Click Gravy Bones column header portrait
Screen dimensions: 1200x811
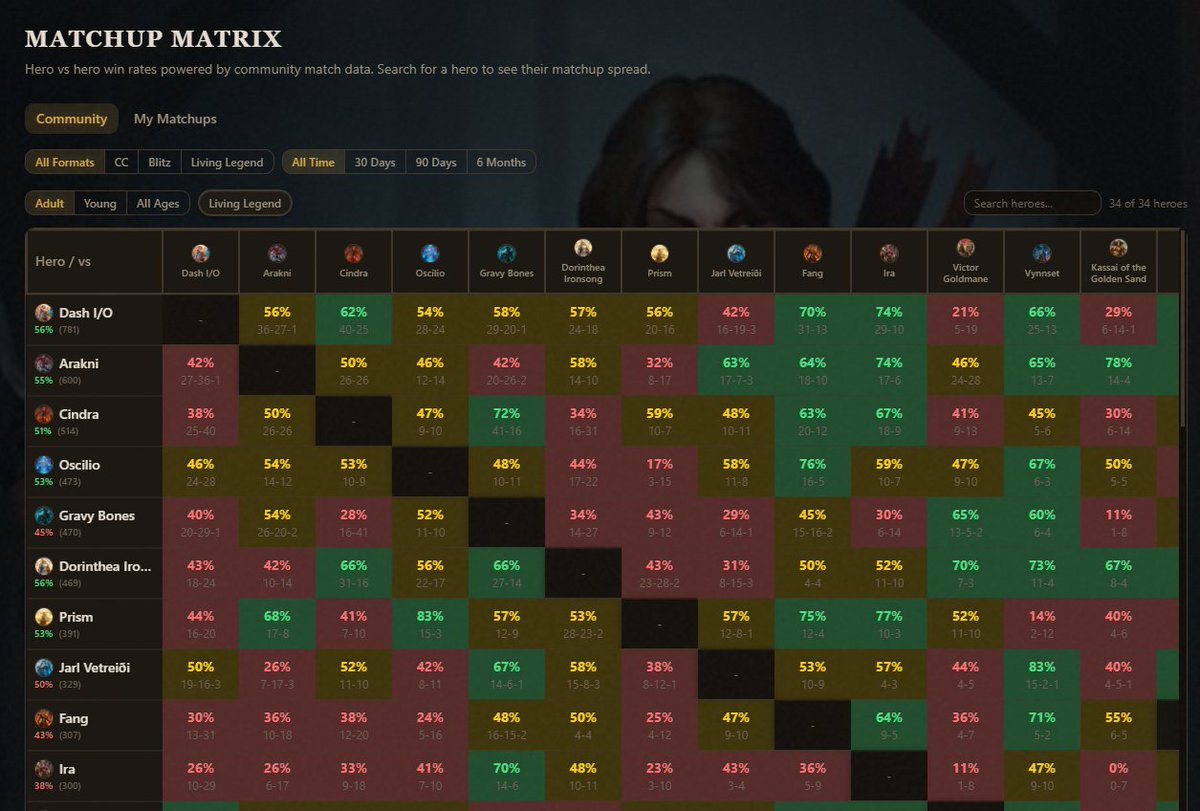click(x=507, y=253)
